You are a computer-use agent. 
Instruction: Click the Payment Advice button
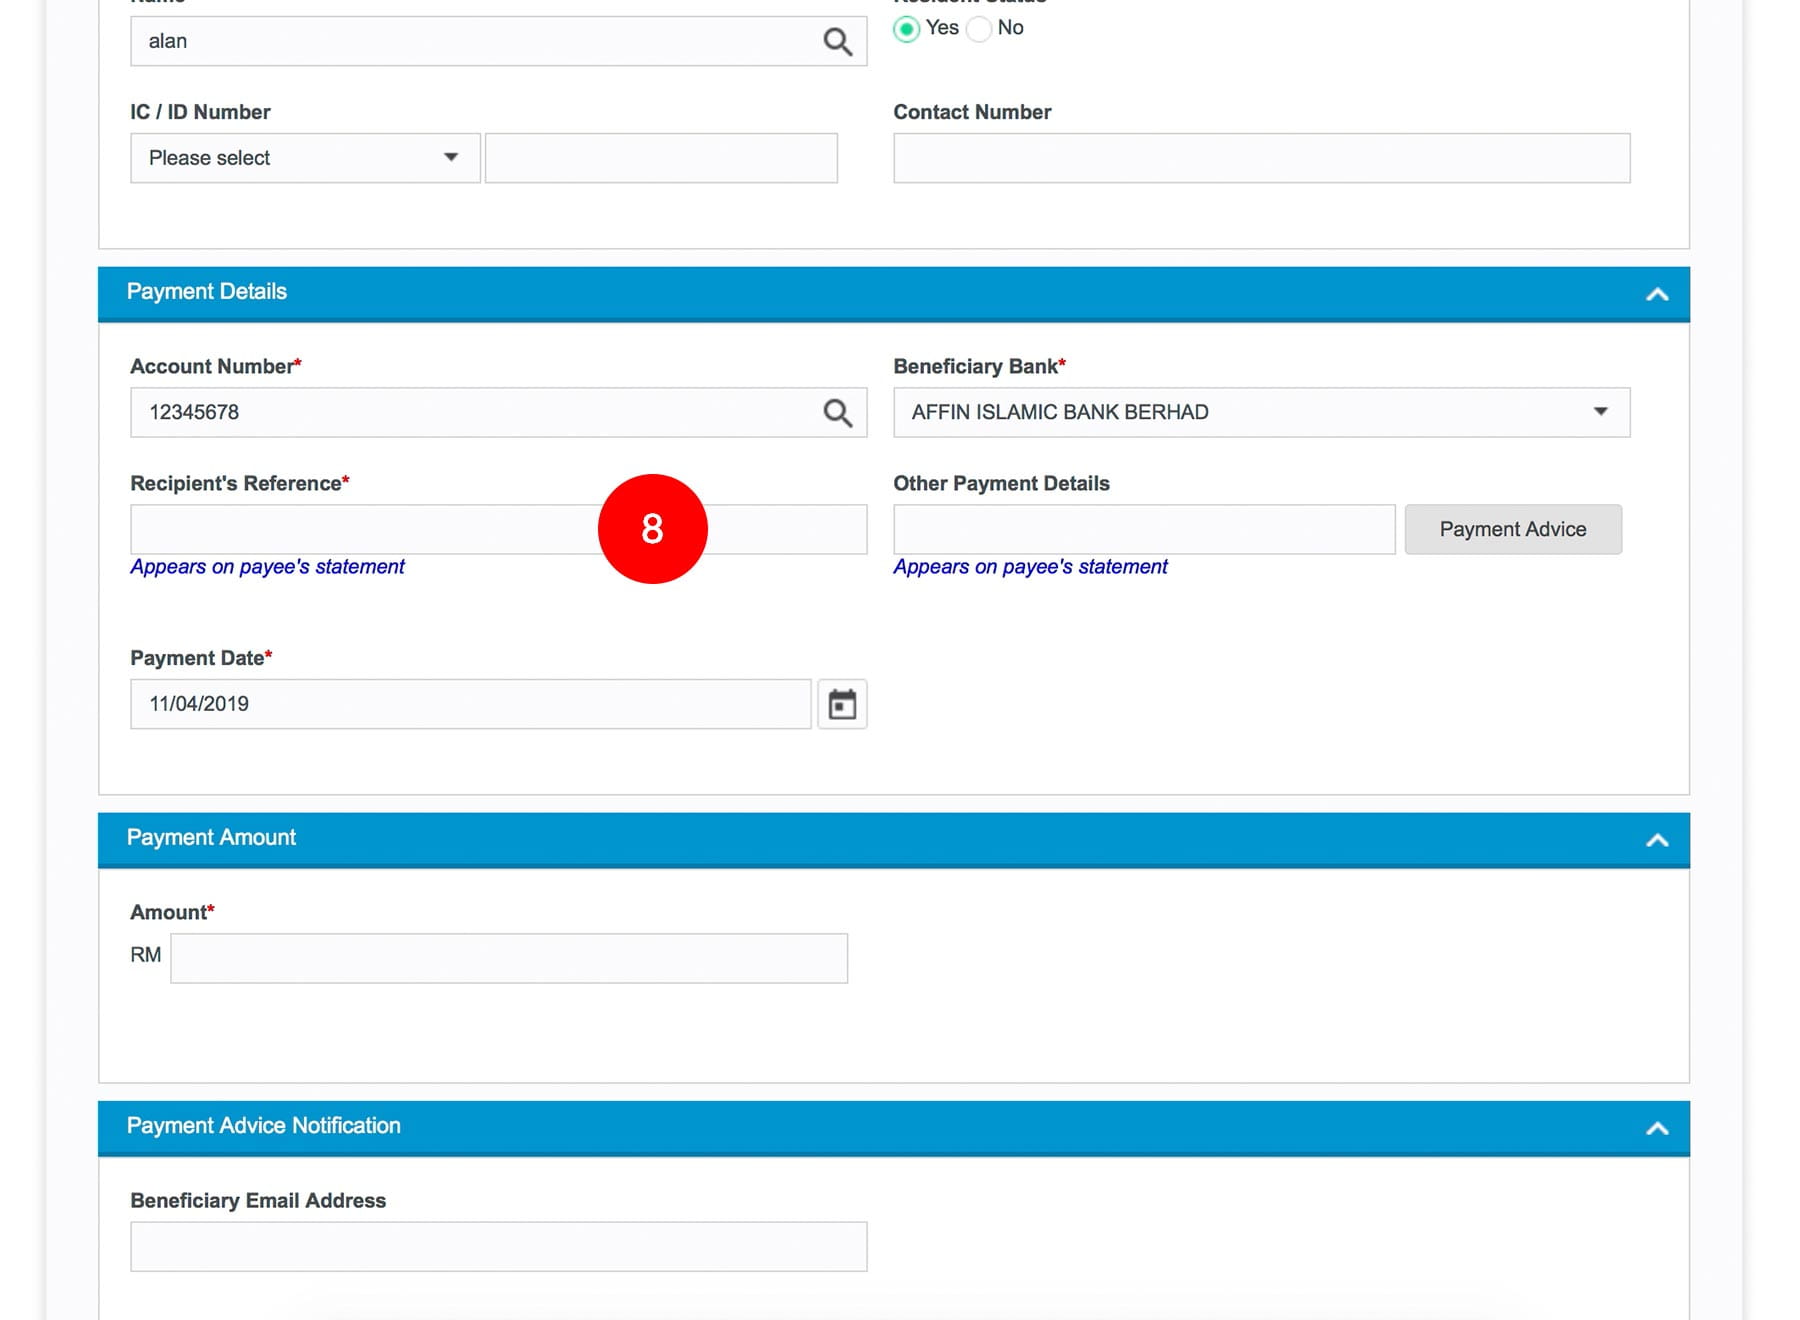click(1512, 530)
